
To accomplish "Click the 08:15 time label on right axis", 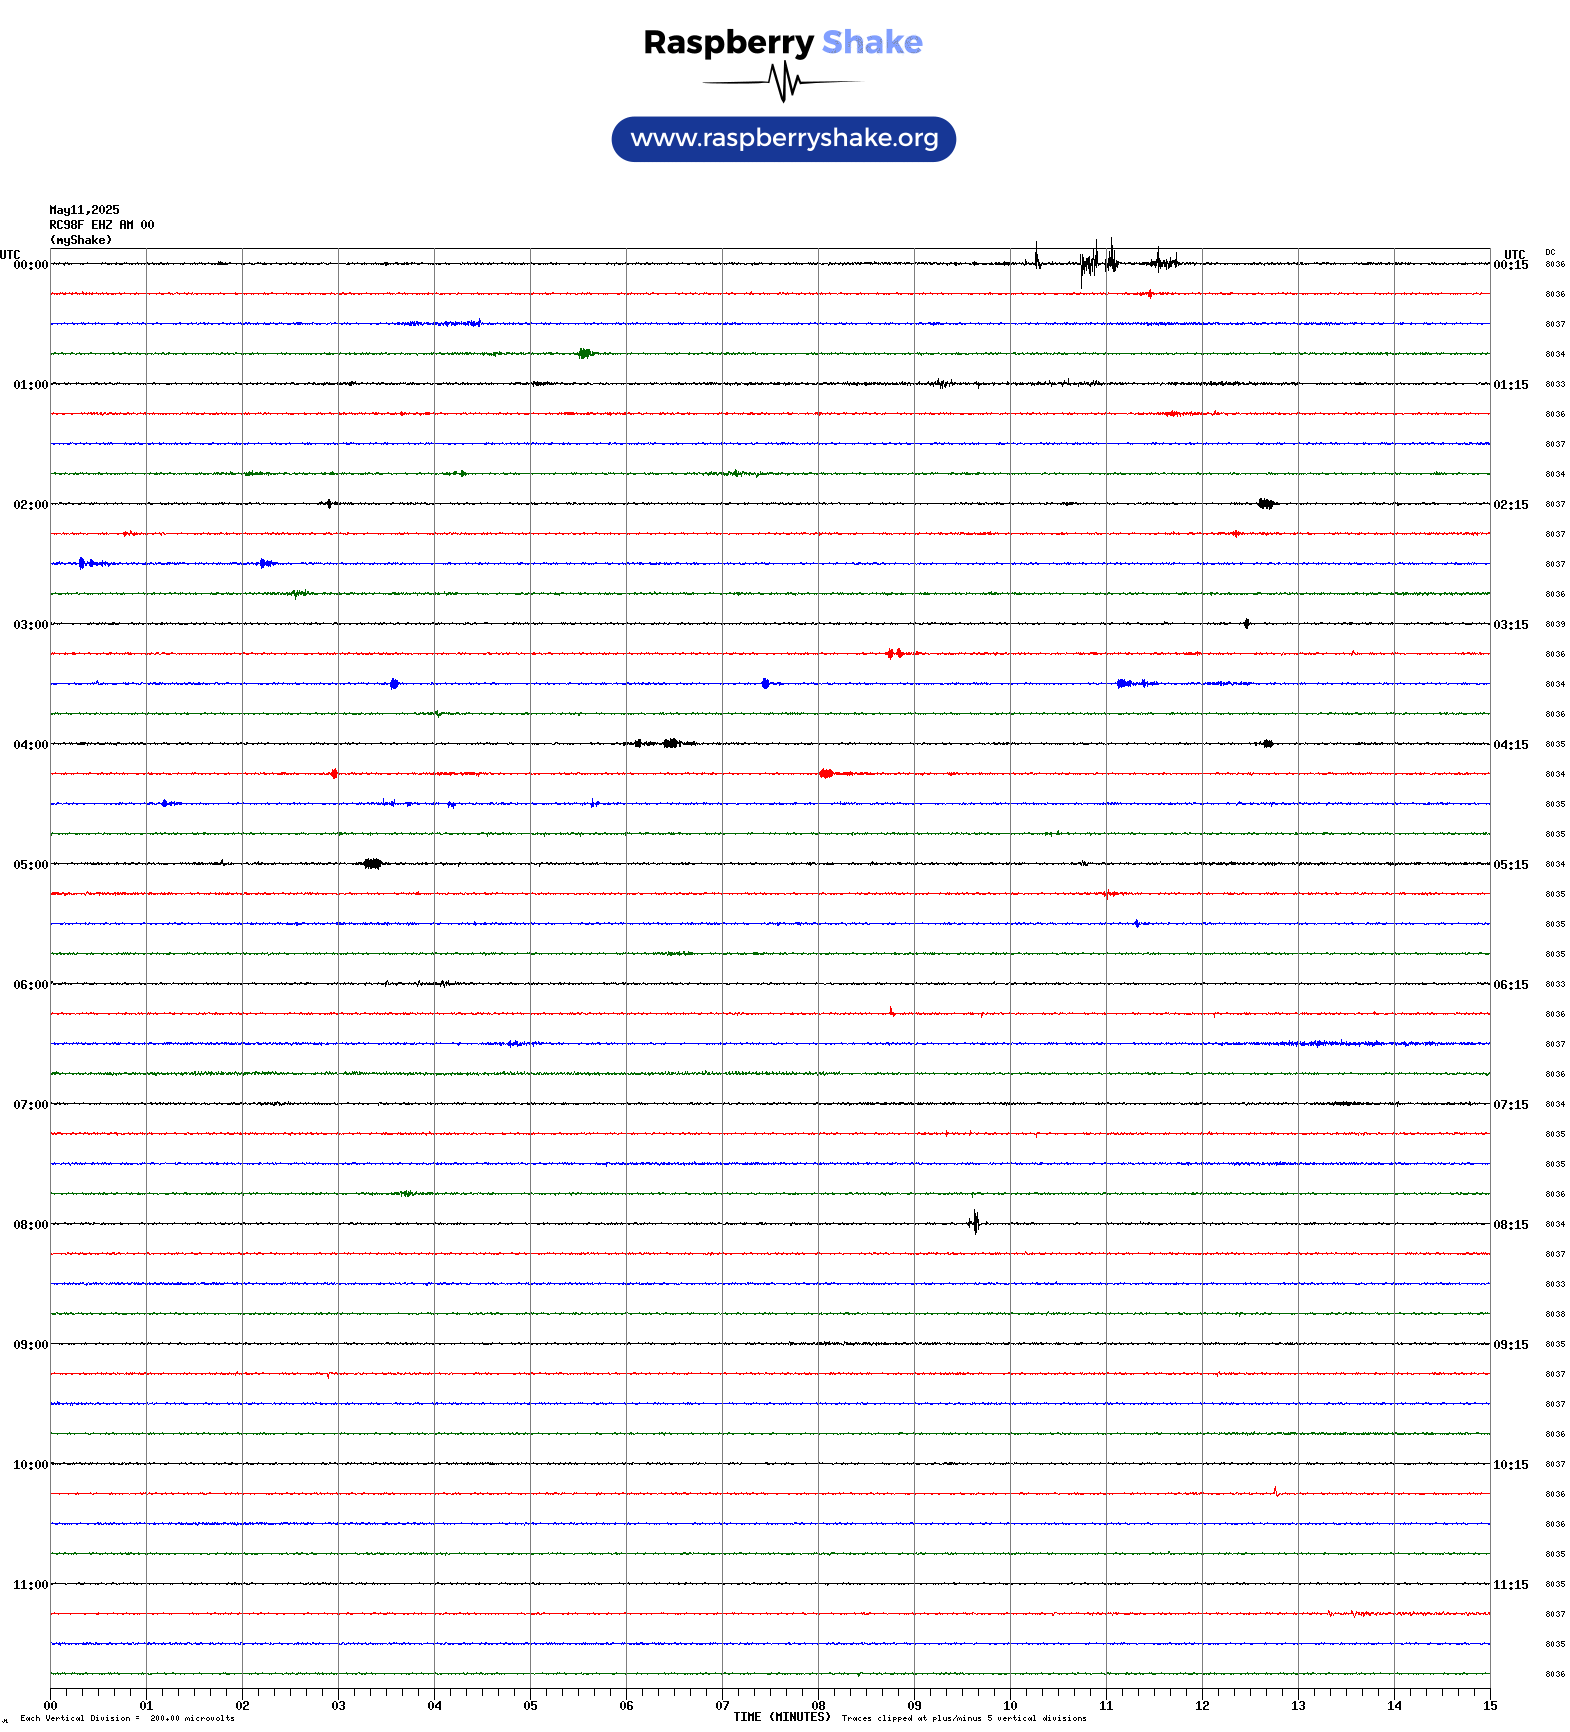I will pyautogui.click(x=1511, y=1225).
